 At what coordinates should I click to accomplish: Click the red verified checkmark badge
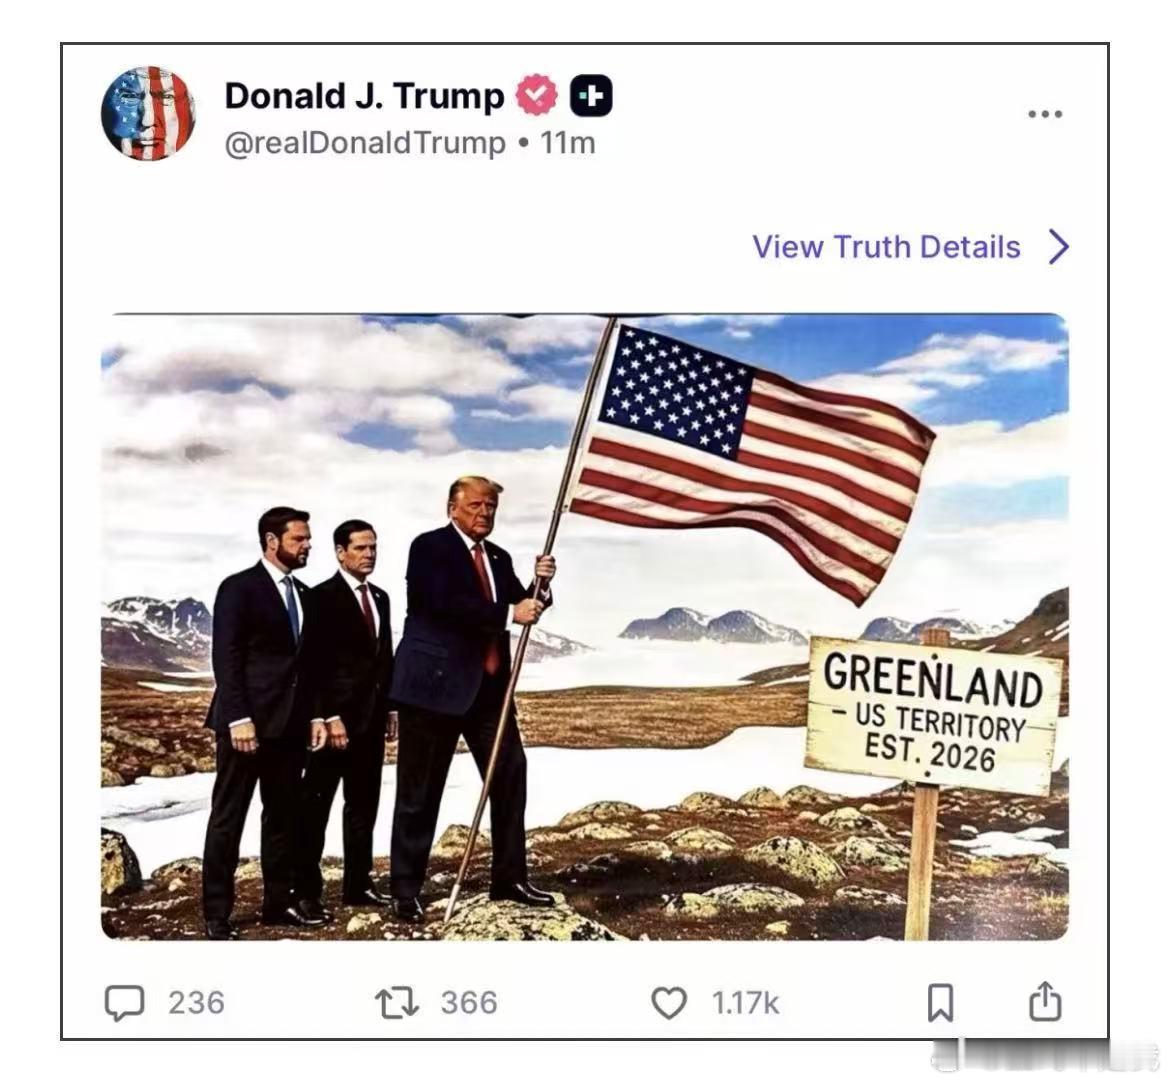click(537, 95)
